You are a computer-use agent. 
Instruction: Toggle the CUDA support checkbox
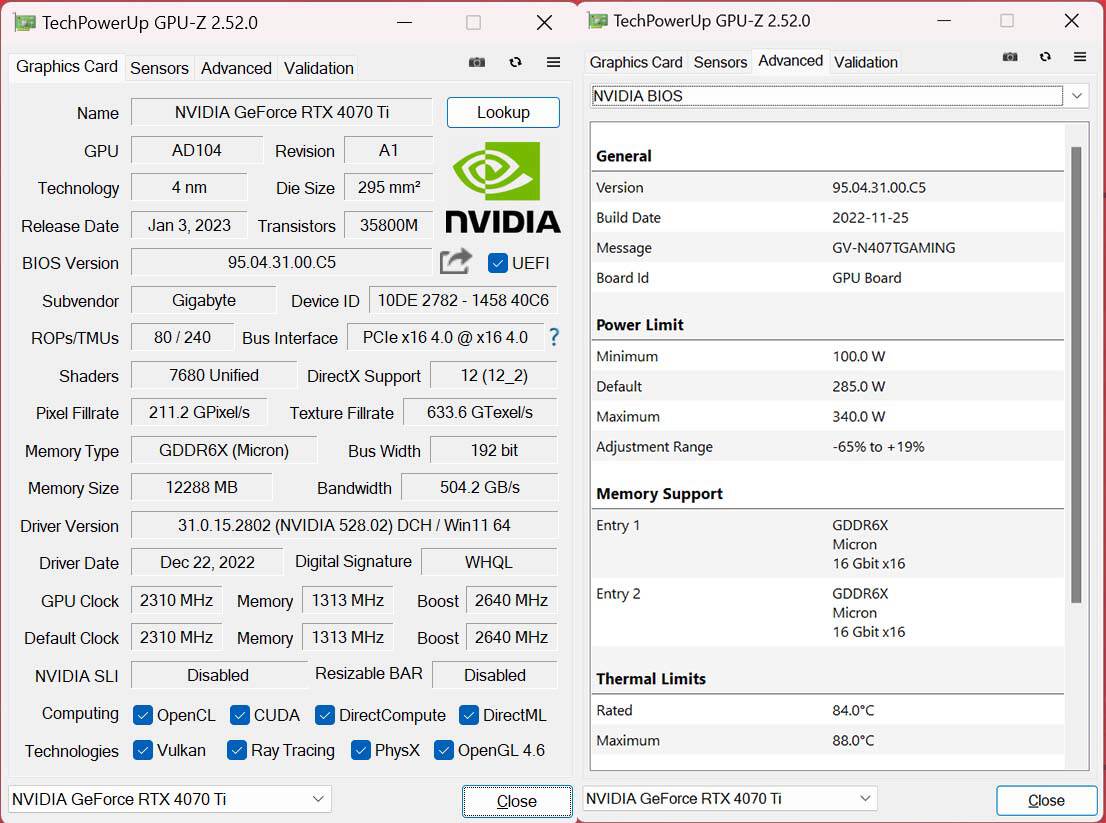tap(239, 715)
